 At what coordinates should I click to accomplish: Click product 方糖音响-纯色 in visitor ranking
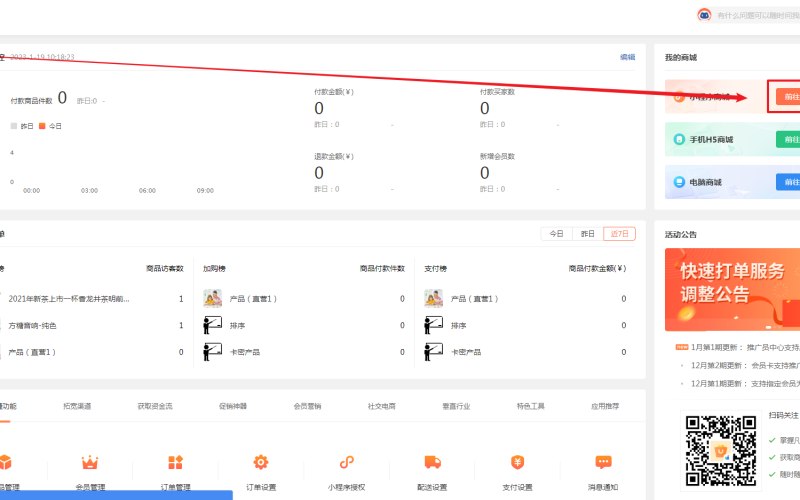pyautogui.click(x=32, y=326)
